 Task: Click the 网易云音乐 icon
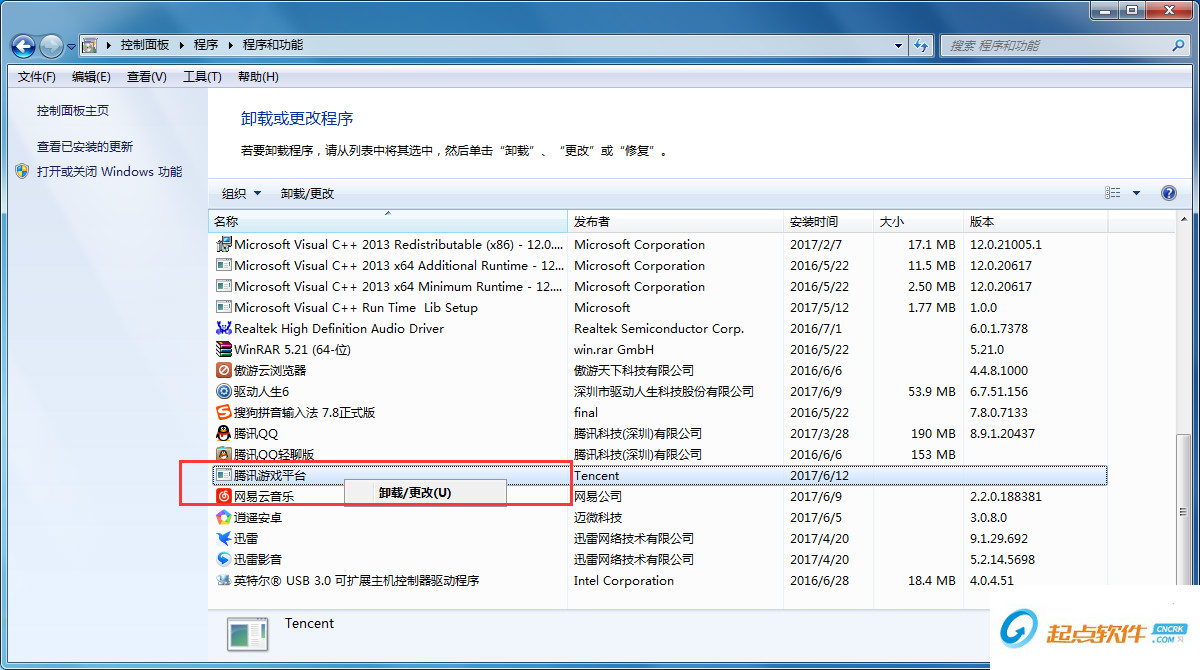(x=223, y=496)
